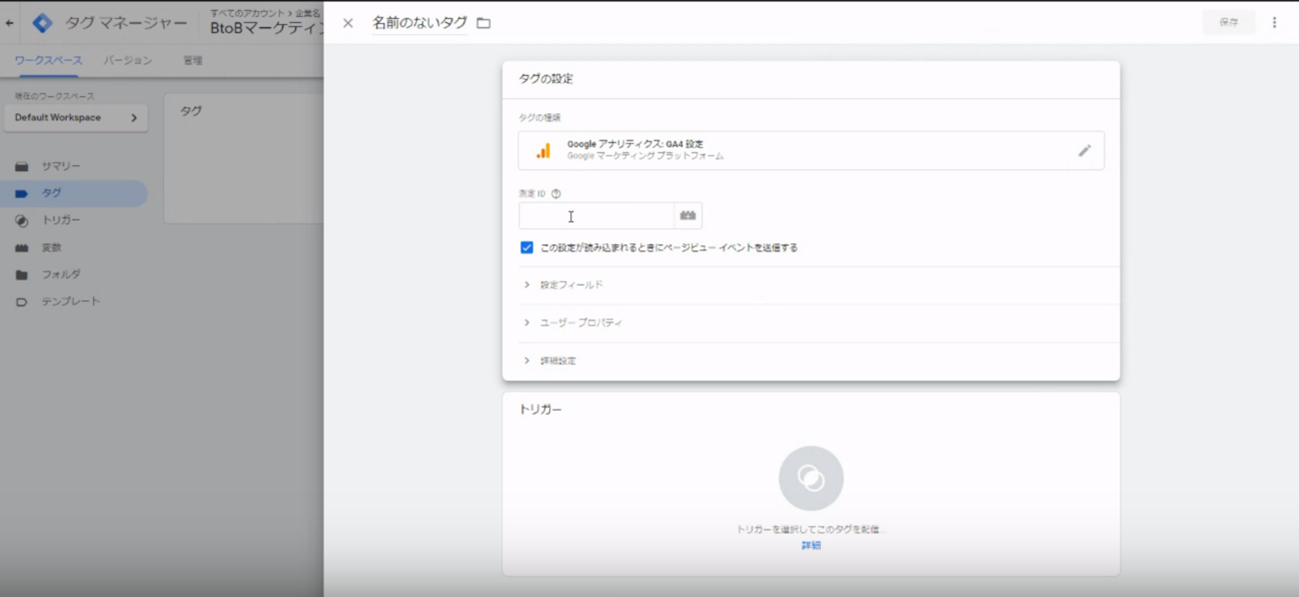This screenshot has width=1299, height=597.
Task: Click the trigger placeholder circle icon
Action: [x=811, y=478]
